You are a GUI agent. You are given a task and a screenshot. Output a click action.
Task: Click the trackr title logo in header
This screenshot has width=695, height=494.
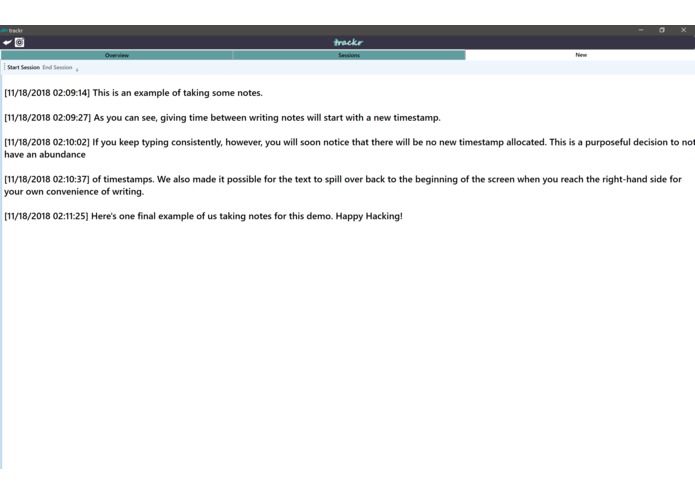(x=348, y=43)
